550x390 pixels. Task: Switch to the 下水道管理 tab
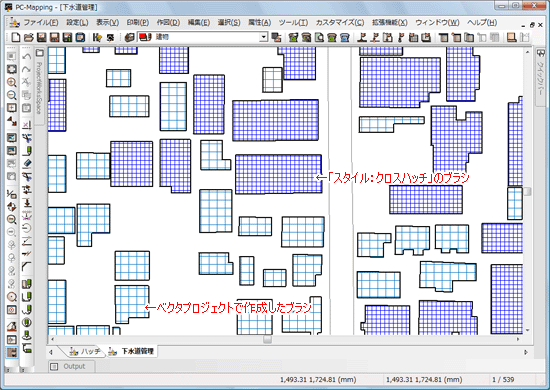click(133, 351)
